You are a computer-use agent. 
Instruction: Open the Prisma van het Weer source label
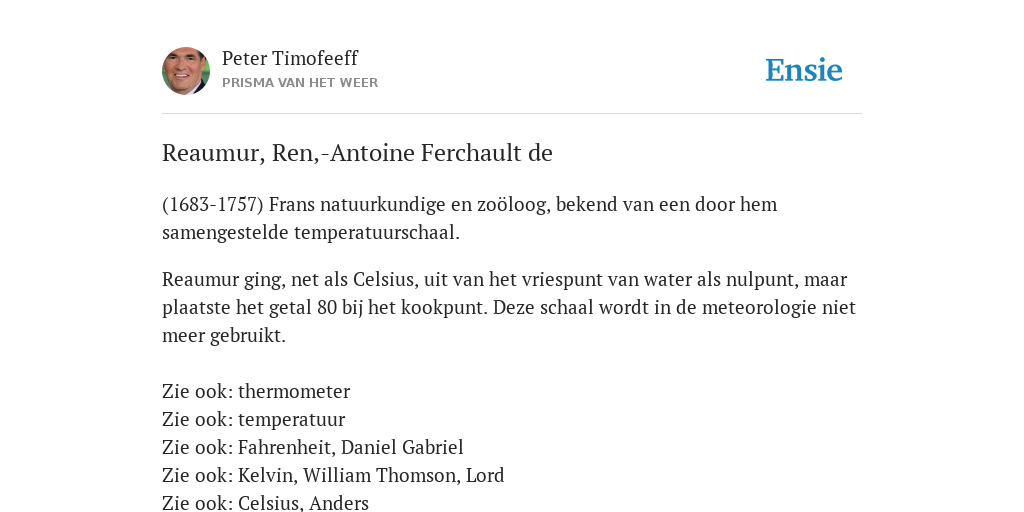point(300,83)
